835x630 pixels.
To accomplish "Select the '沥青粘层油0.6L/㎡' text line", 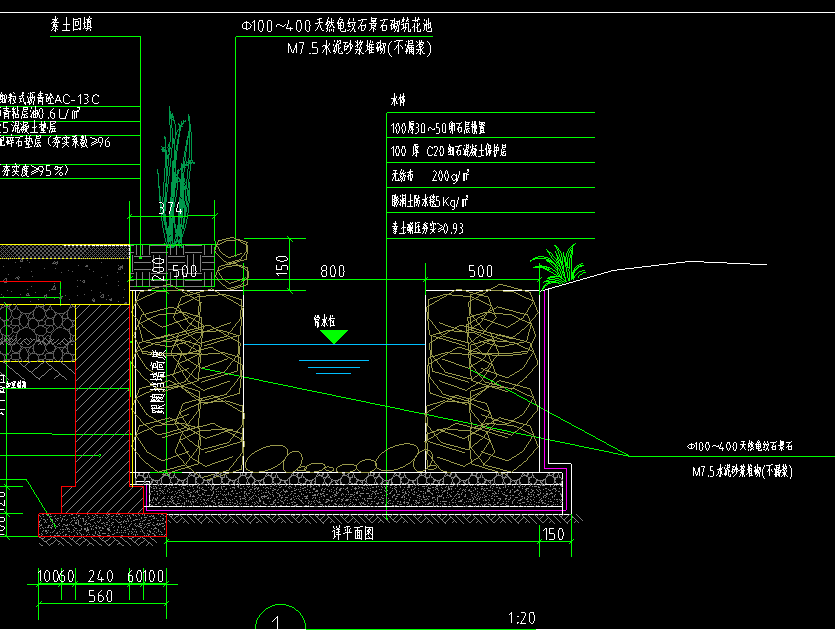I will coord(40,113).
